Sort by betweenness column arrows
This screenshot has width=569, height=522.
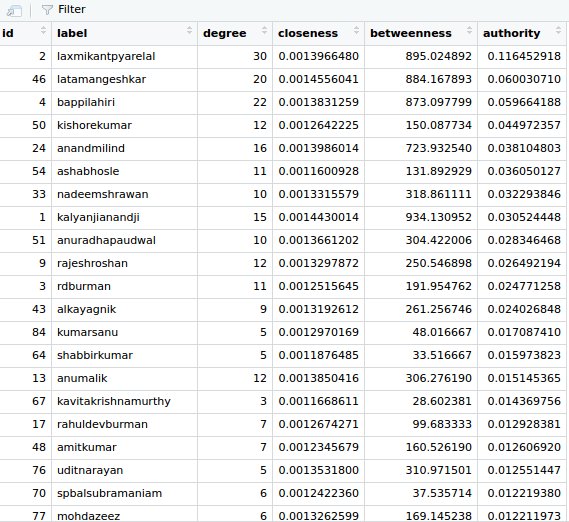click(x=469, y=30)
